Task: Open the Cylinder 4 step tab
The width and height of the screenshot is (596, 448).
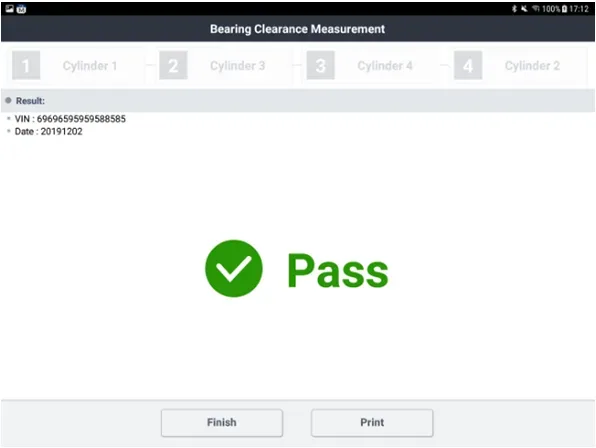Action: [x=385, y=66]
